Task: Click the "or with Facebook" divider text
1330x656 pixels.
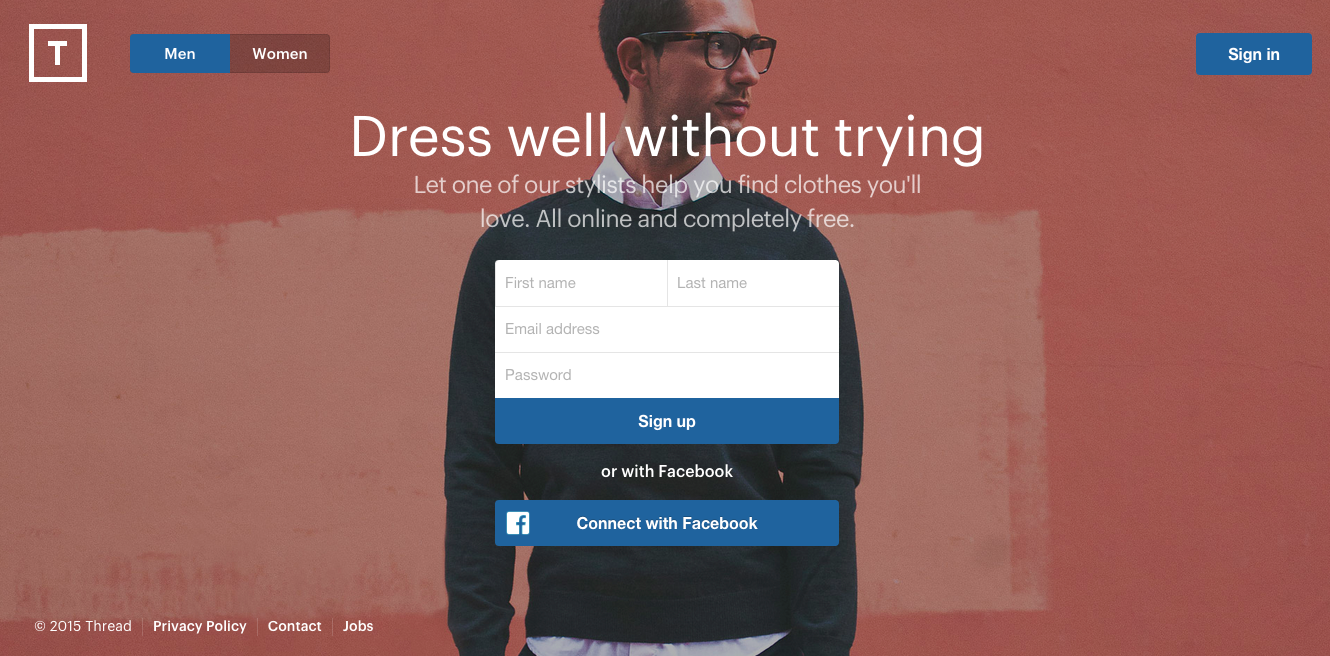Action: click(667, 471)
